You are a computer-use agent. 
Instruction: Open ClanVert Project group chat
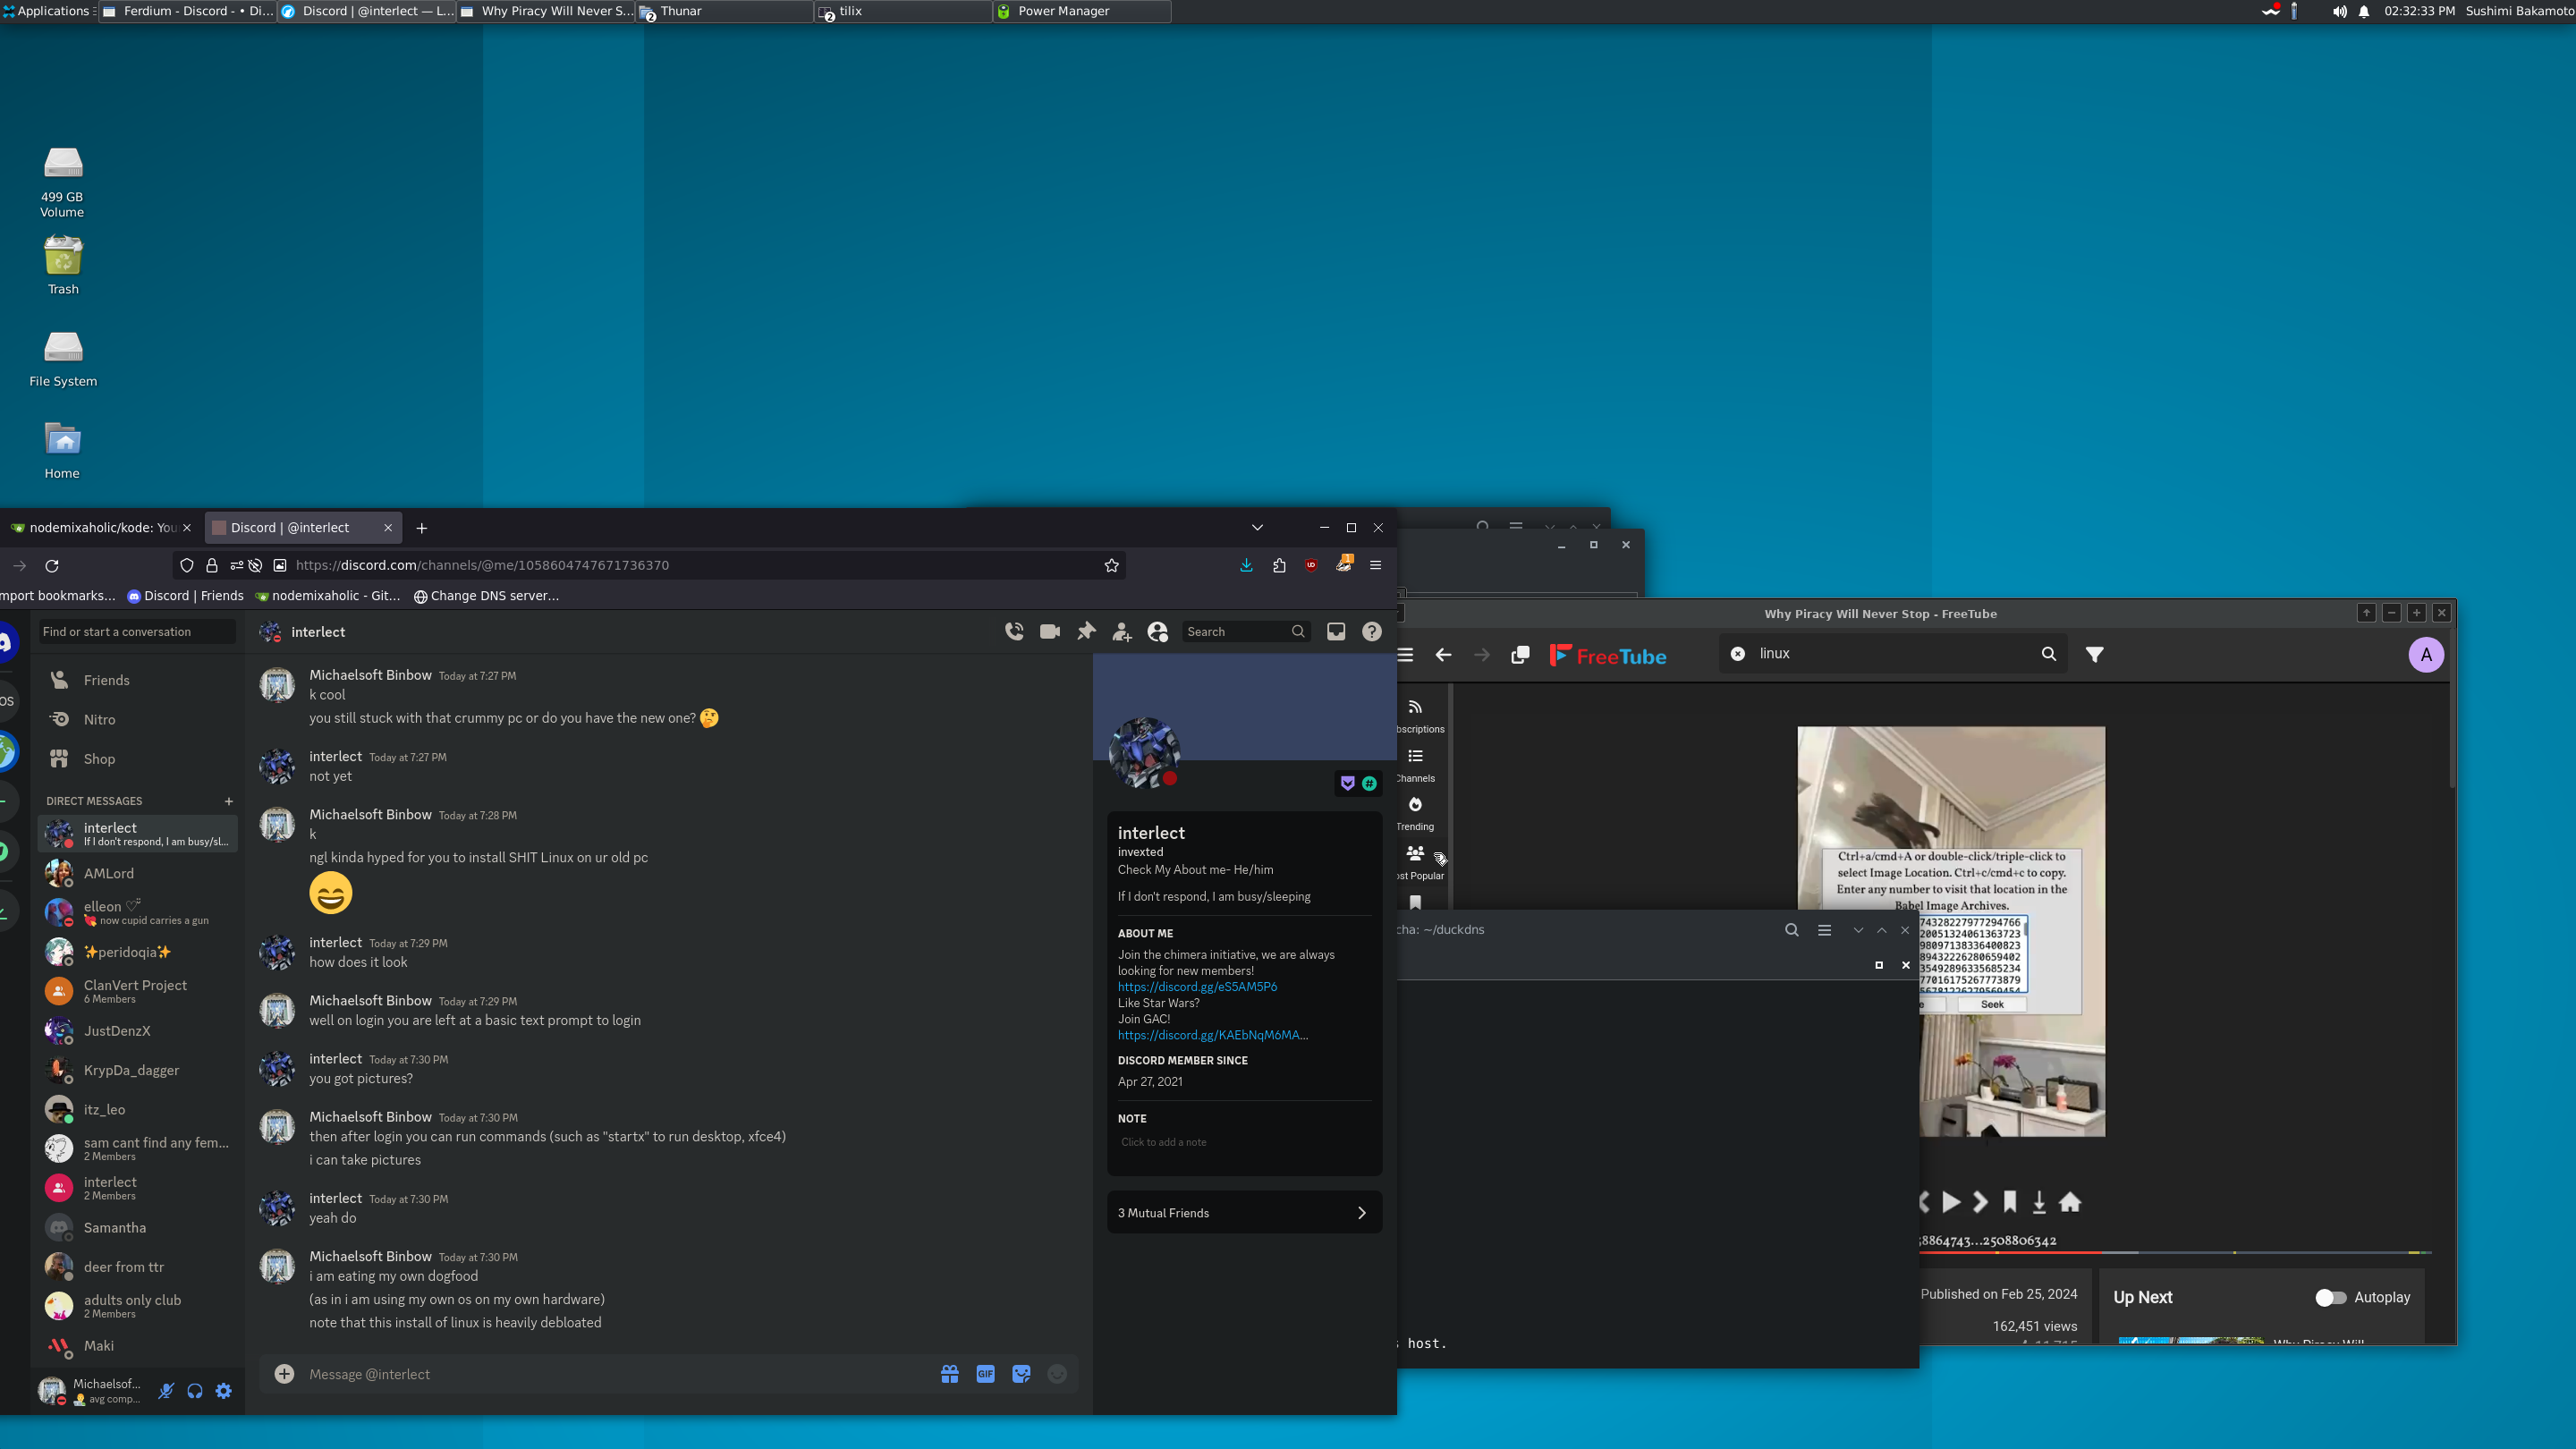point(138,991)
